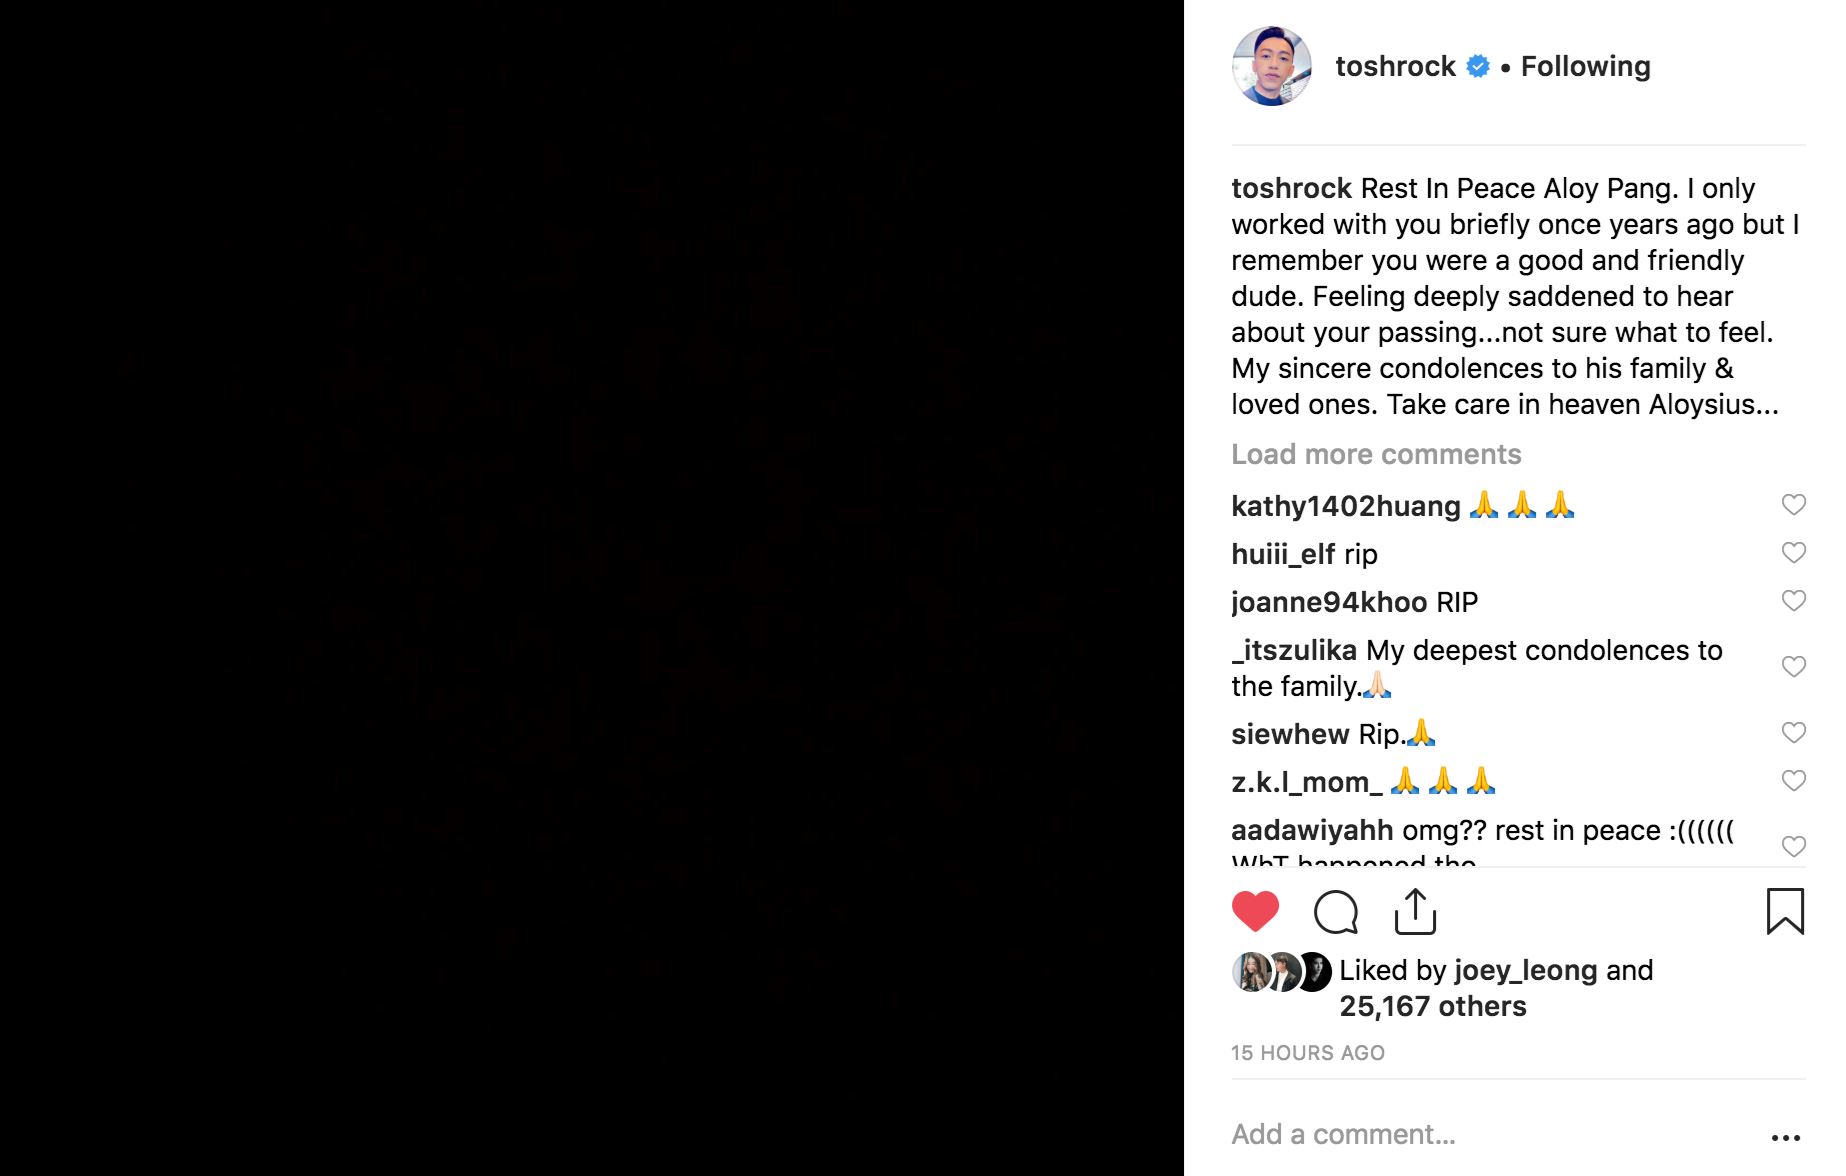1846x1176 pixels.
Task: Like _itszulika's condolences comment
Action: click(x=1793, y=667)
